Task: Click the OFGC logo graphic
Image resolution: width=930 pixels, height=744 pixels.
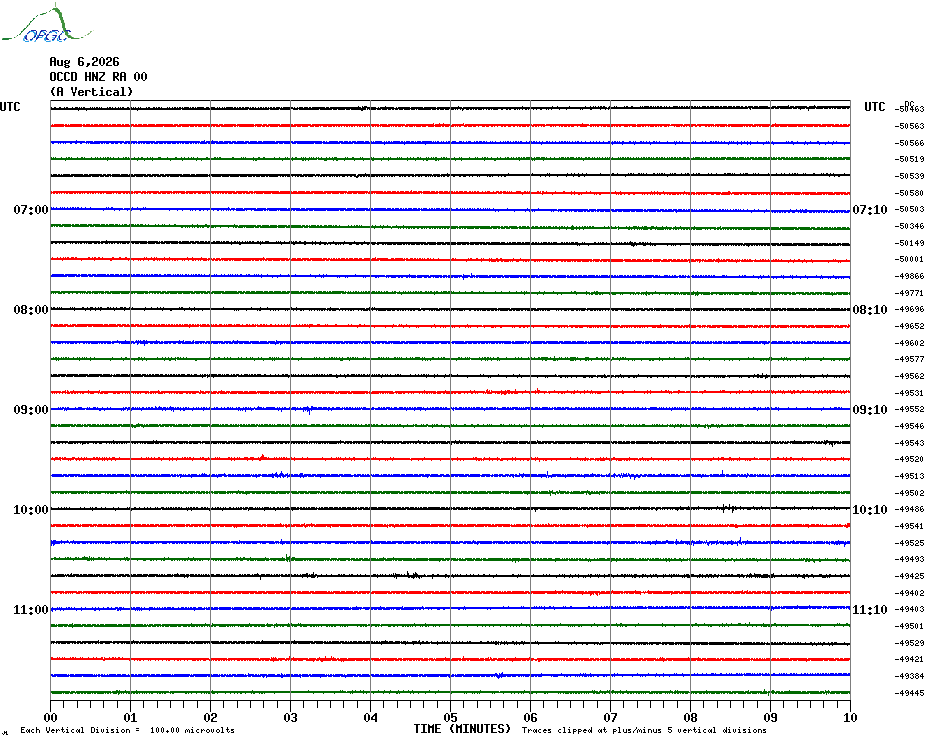Action: pyautogui.click(x=47, y=24)
